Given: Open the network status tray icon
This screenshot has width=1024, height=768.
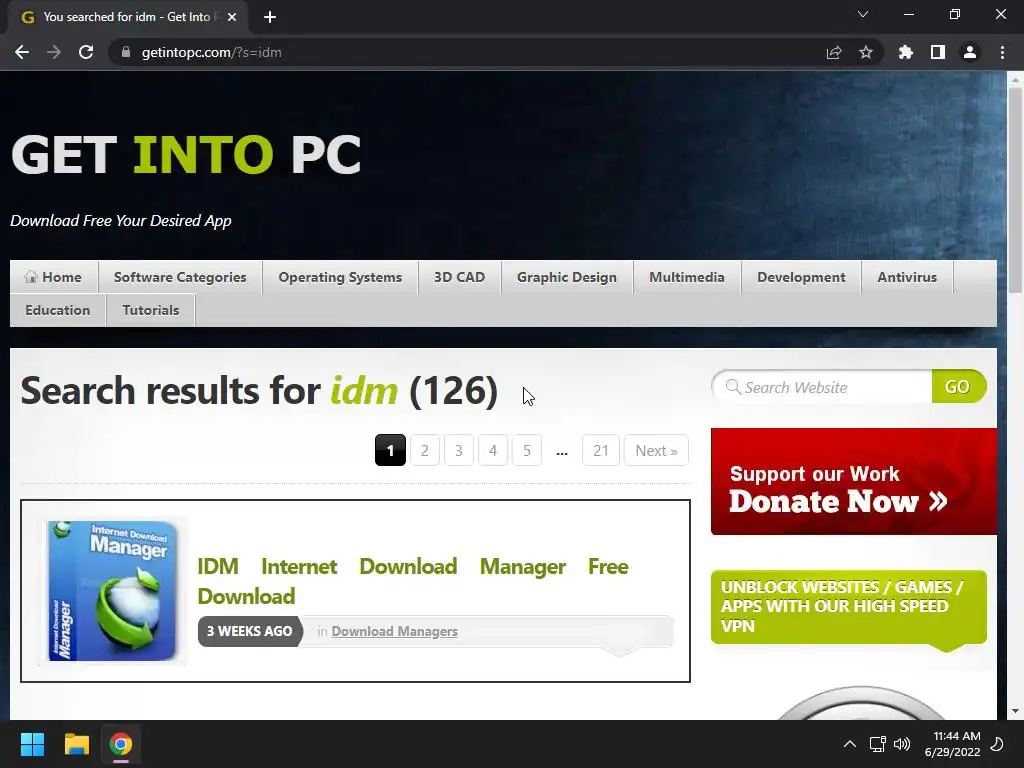Looking at the screenshot, I should pyautogui.click(x=877, y=744).
